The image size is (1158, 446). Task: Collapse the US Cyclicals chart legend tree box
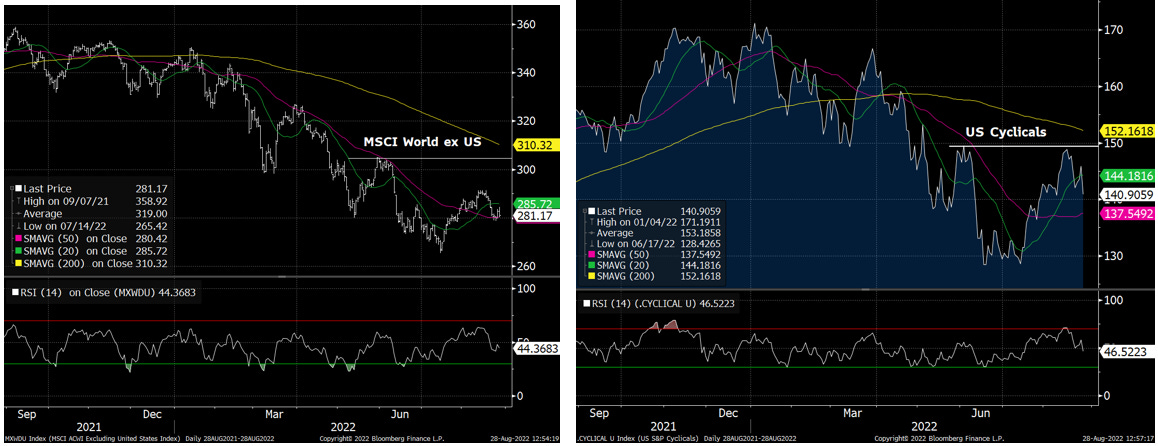point(585,211)
